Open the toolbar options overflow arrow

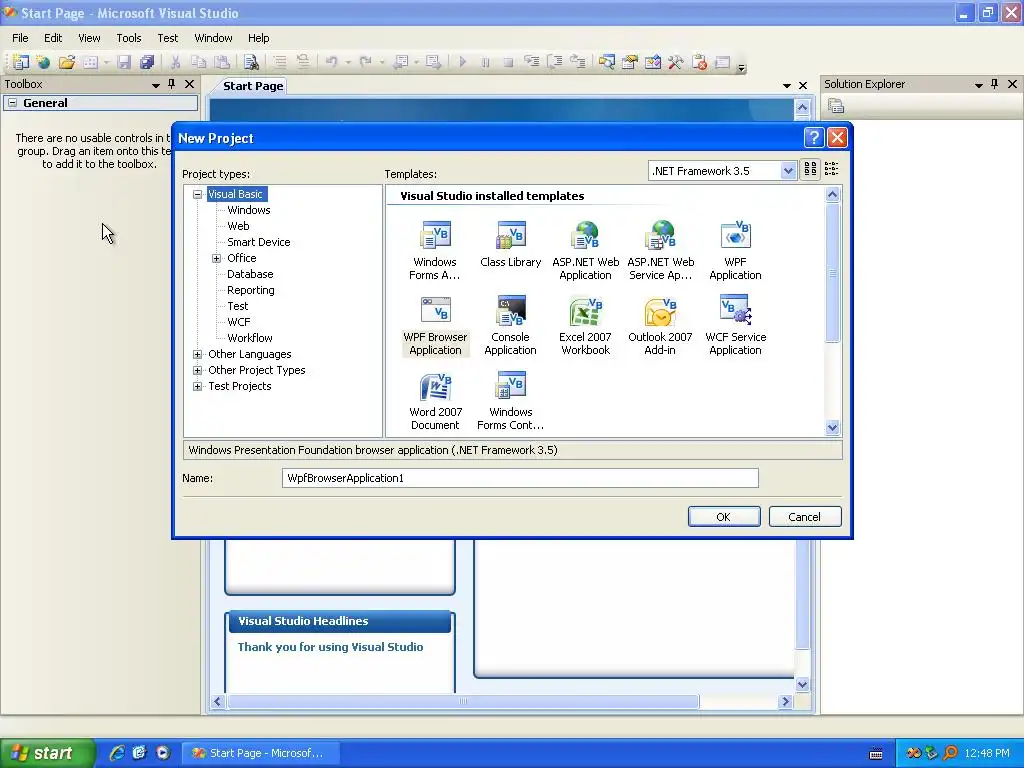(x=741, y=66)
